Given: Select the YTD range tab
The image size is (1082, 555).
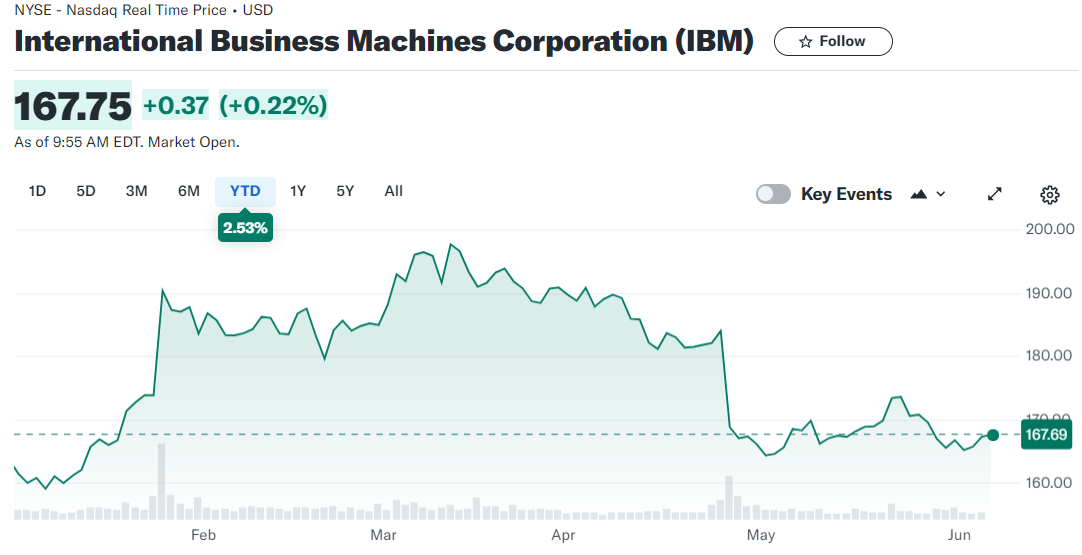Looking at the screenshot, I should tap(245, 191).
